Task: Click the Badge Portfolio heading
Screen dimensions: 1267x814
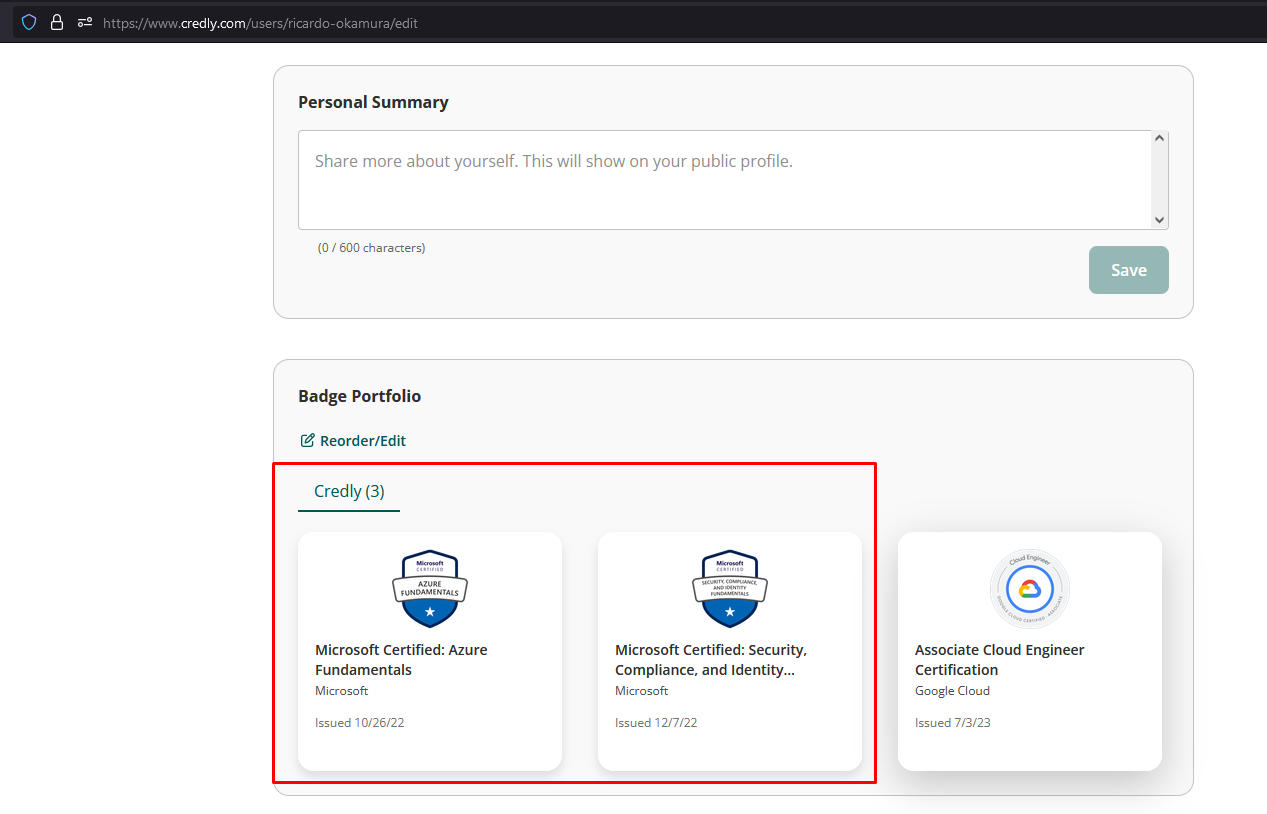Action: (360, 396)
